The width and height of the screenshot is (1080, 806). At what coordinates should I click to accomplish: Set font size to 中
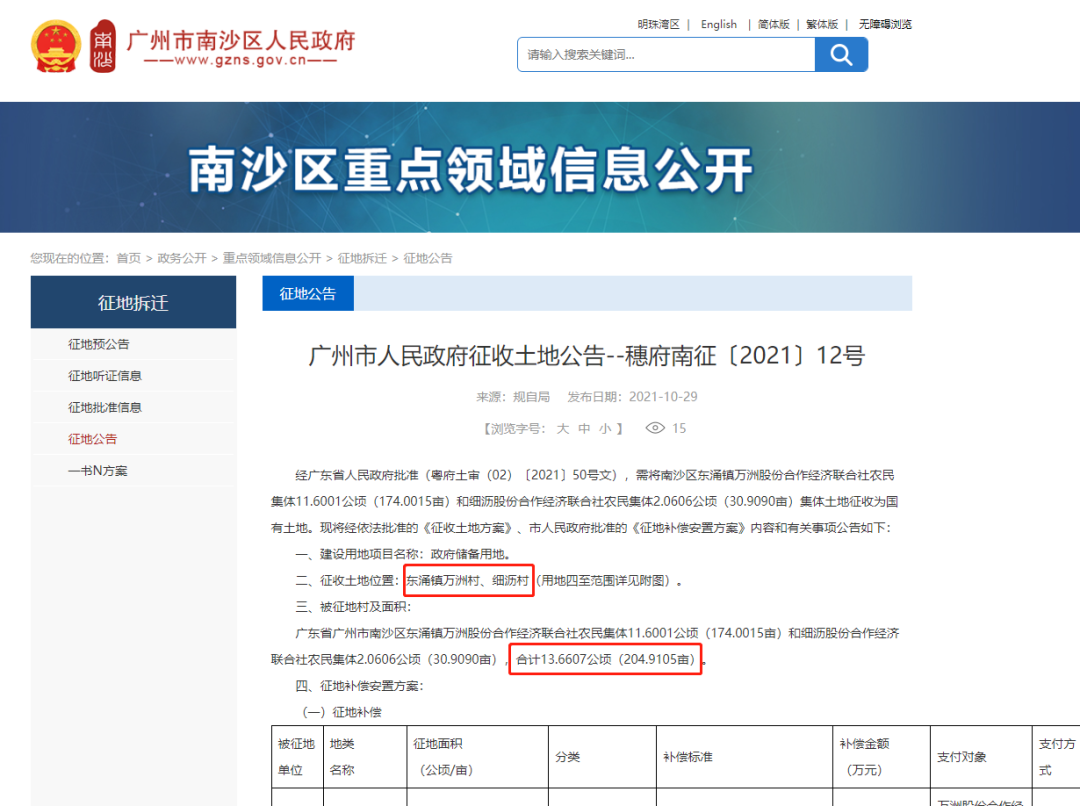point(584,428)
